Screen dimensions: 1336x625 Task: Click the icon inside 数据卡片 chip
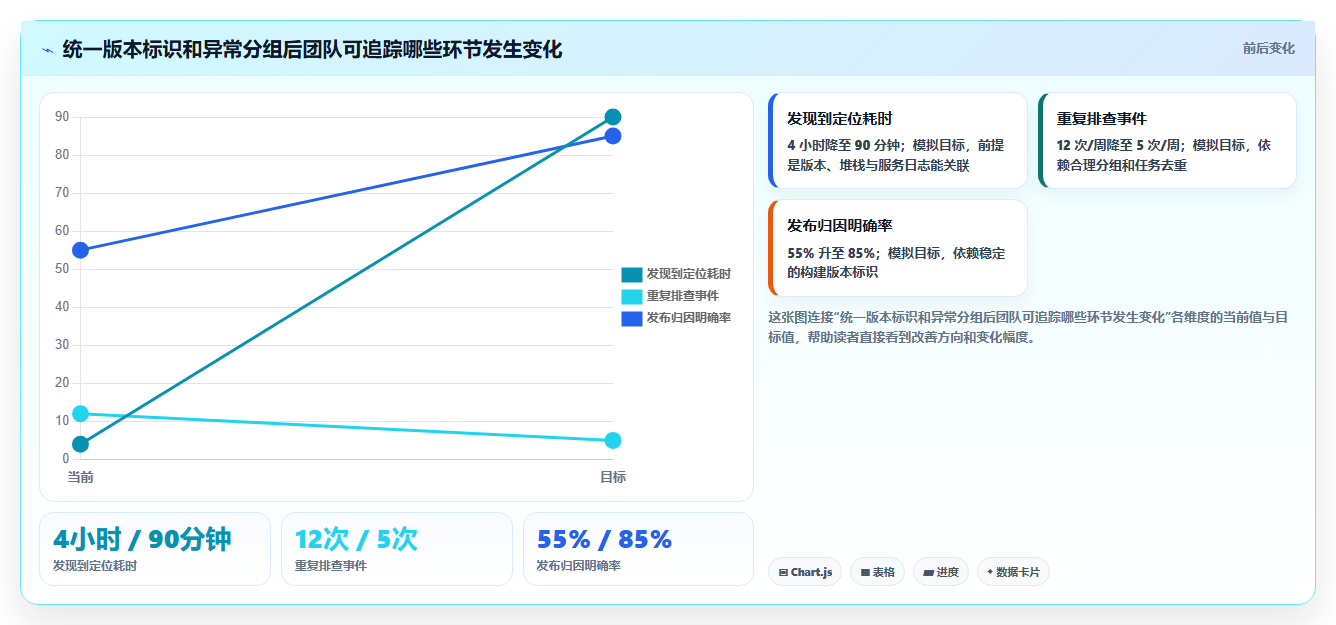click(990, 572)
